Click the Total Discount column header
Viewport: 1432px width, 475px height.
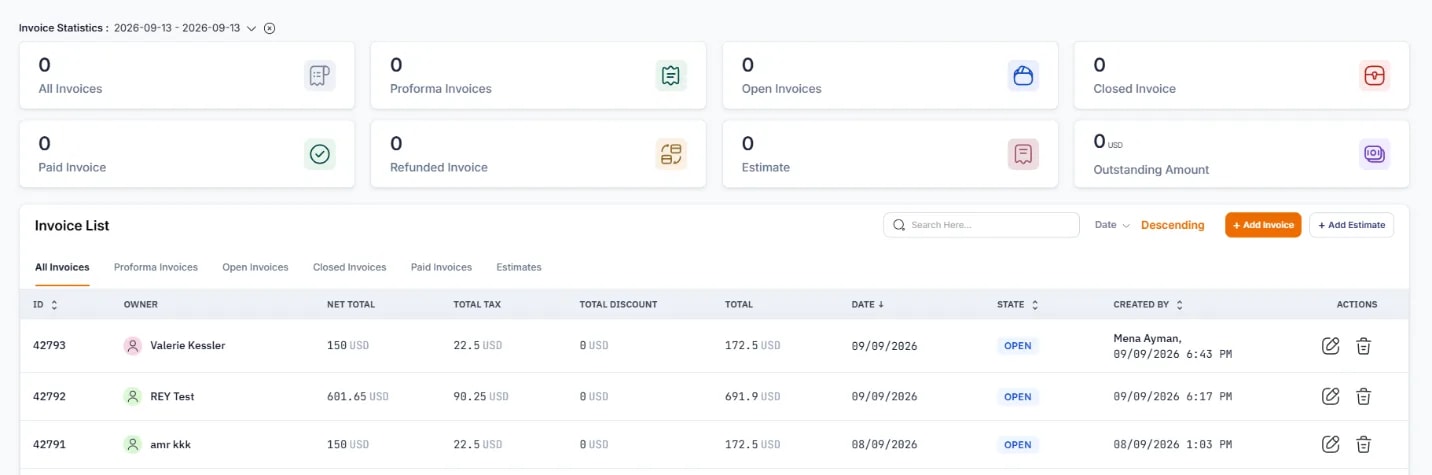click(x=618, y=304)
